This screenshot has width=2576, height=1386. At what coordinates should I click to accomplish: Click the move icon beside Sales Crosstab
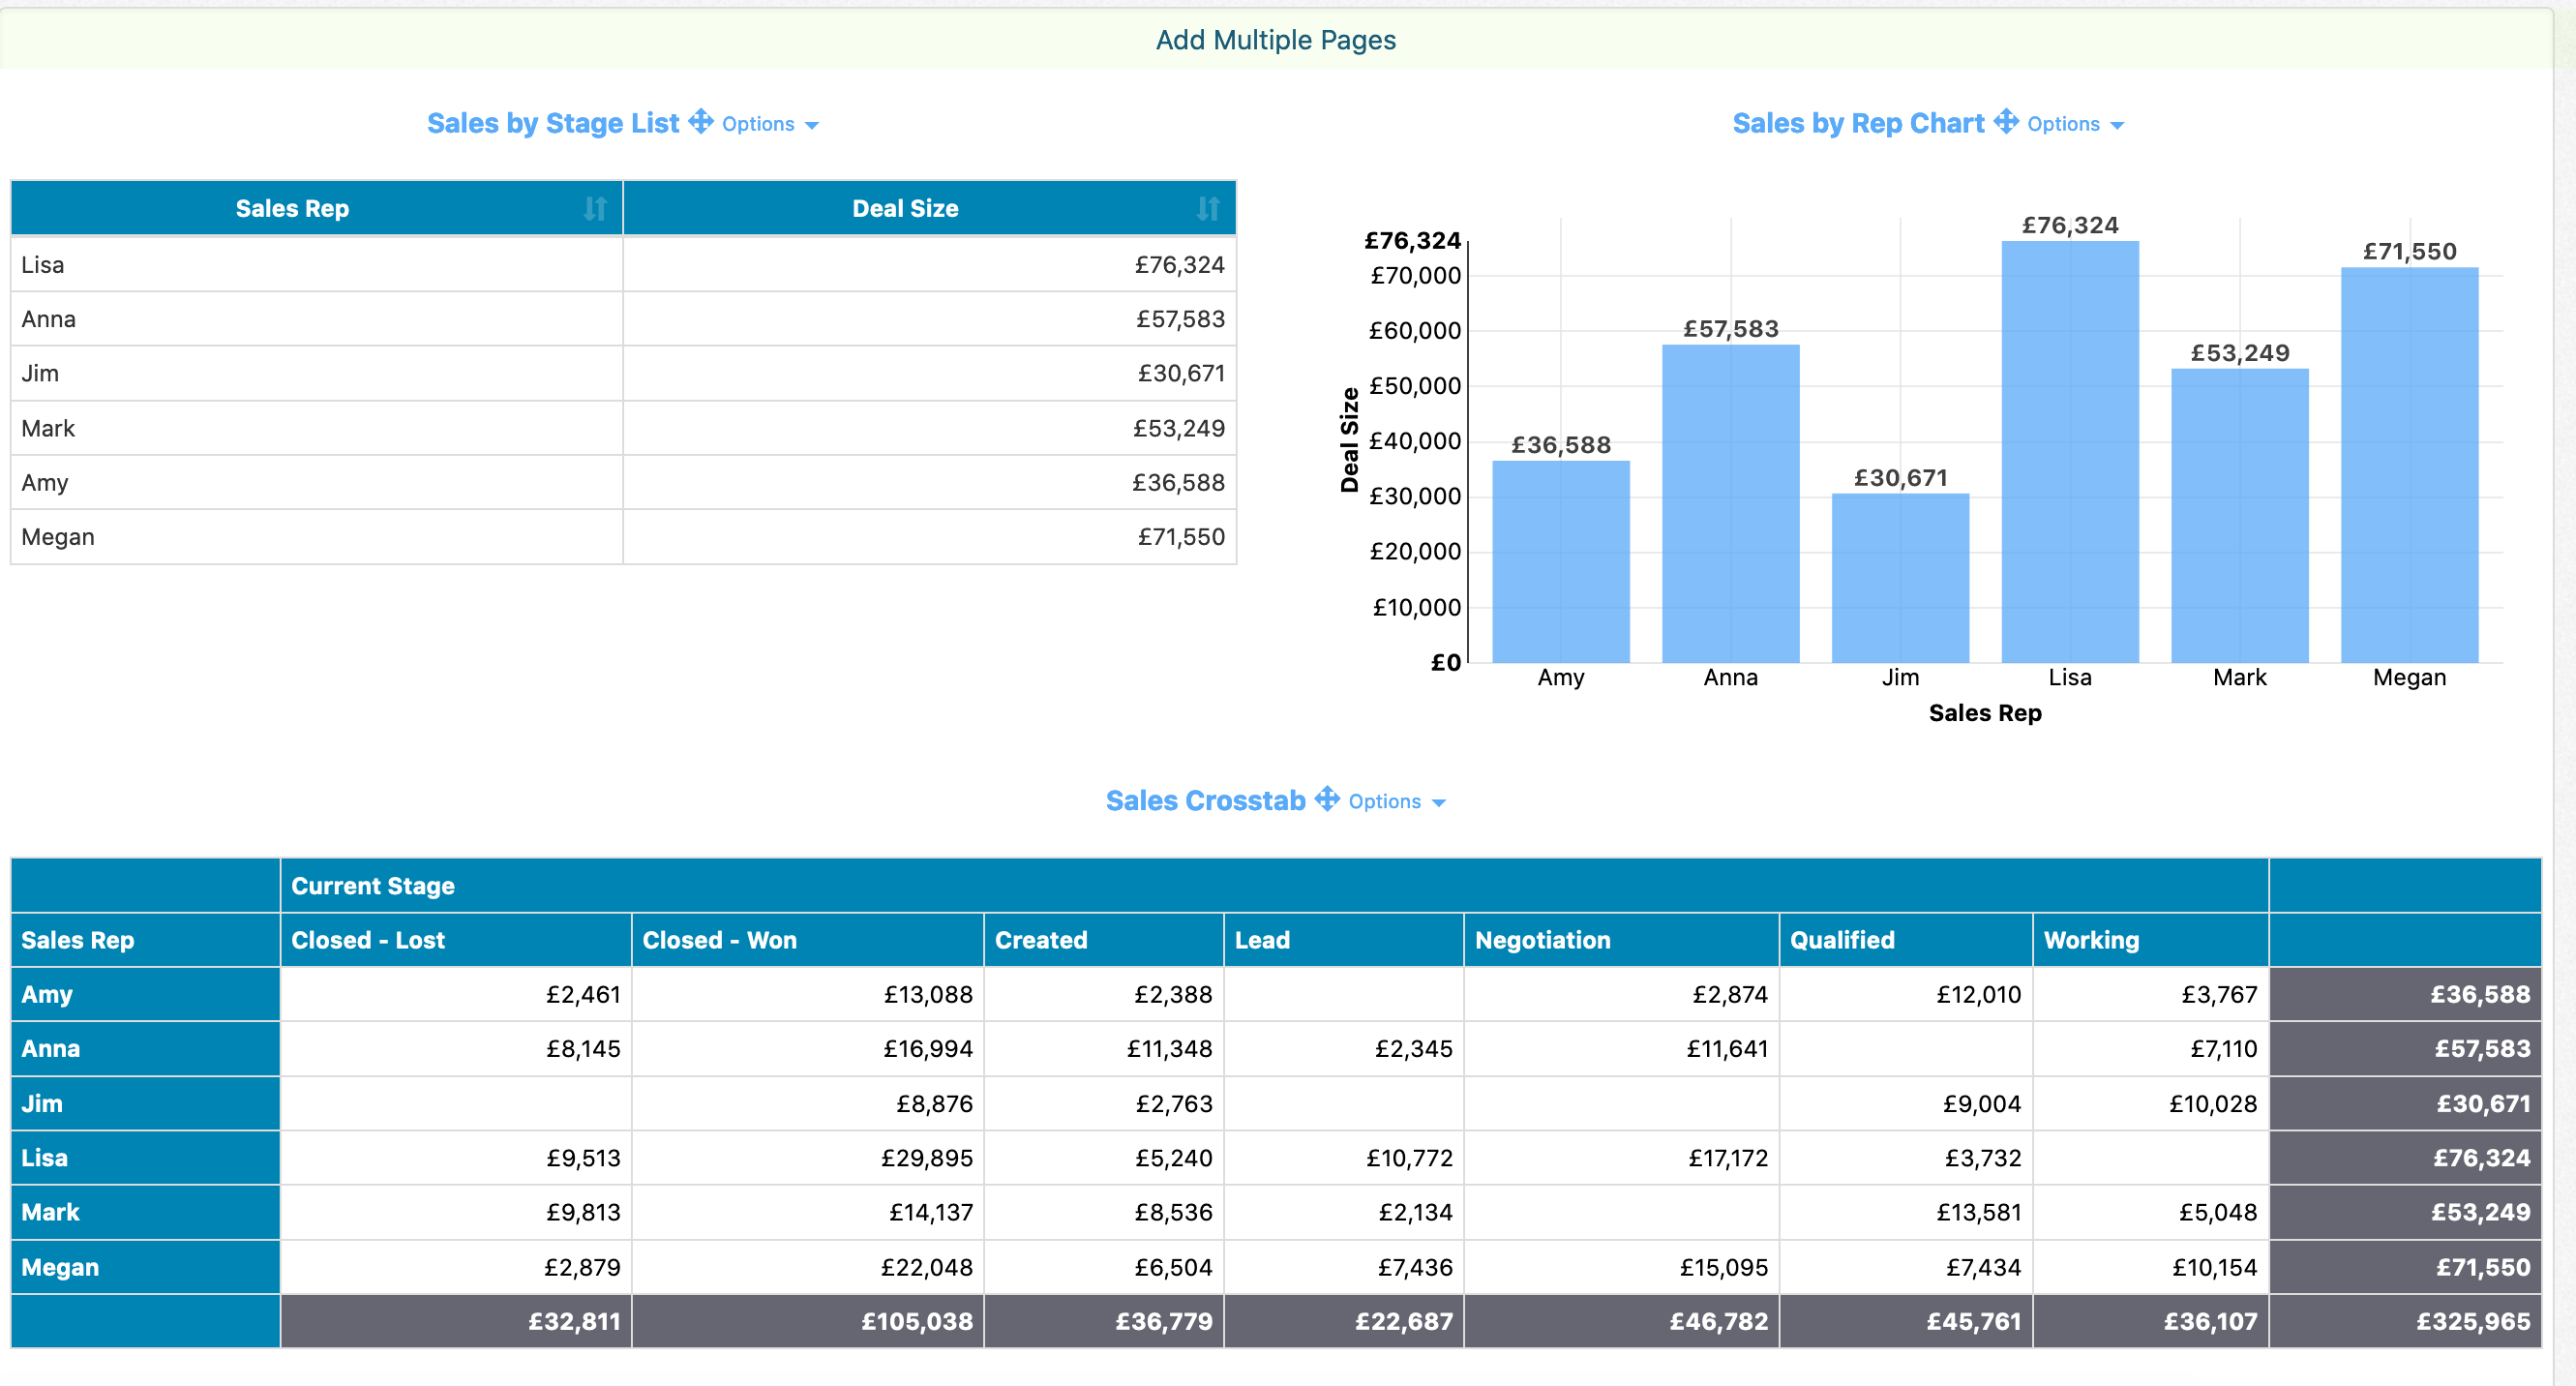pos(1326,800)
